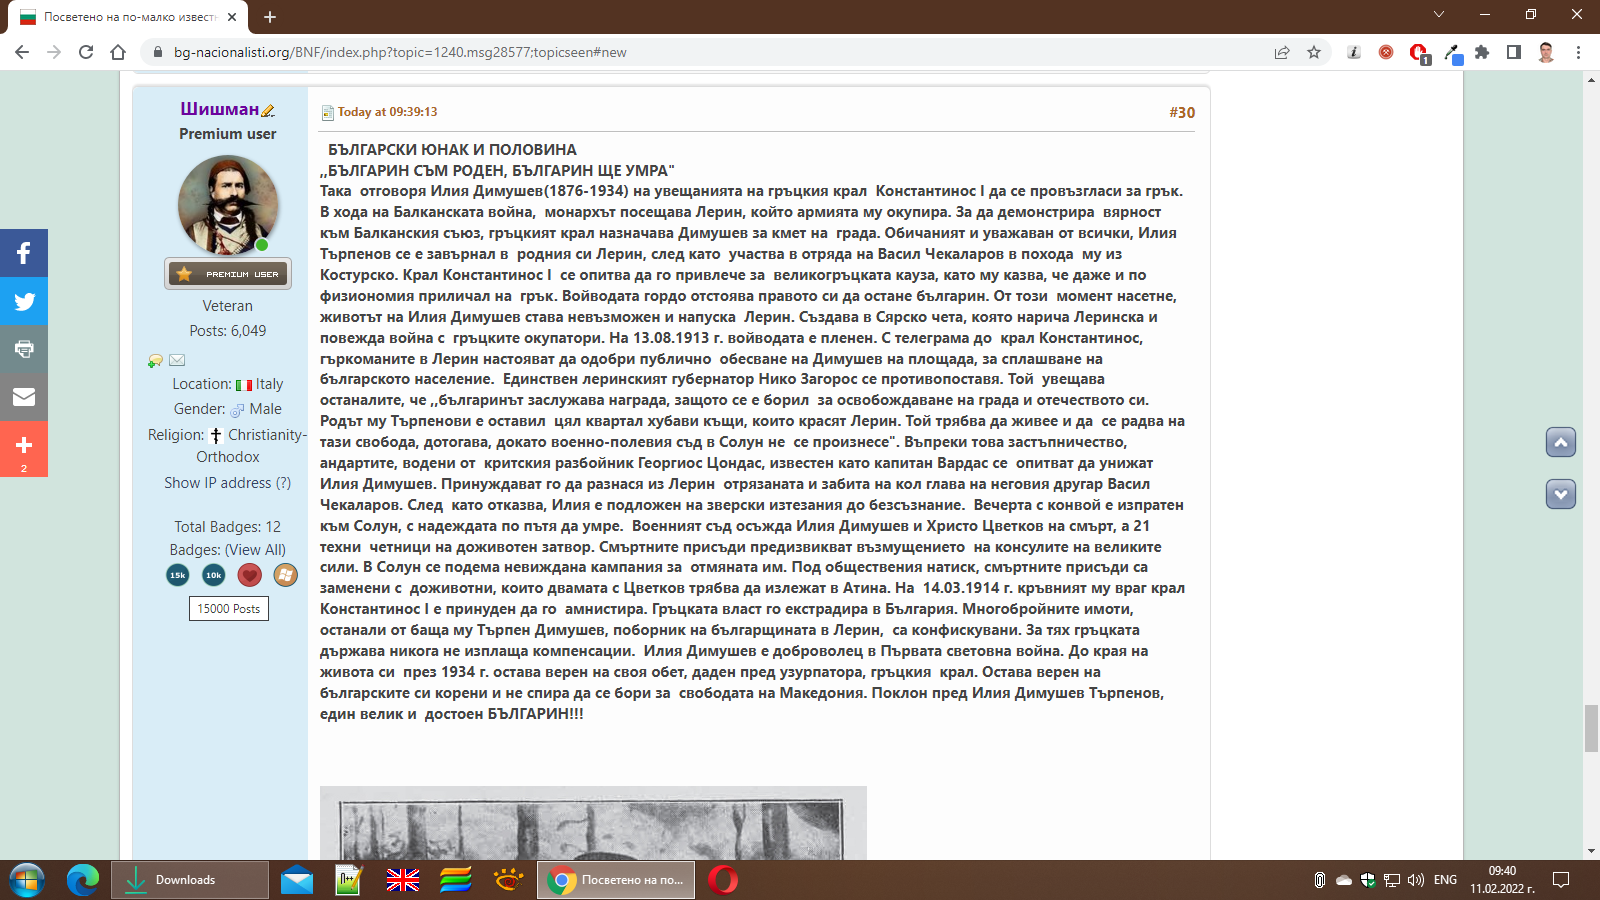Reload the current page
The width and height of the screenshot is (1600, 900).
point(86,52)
